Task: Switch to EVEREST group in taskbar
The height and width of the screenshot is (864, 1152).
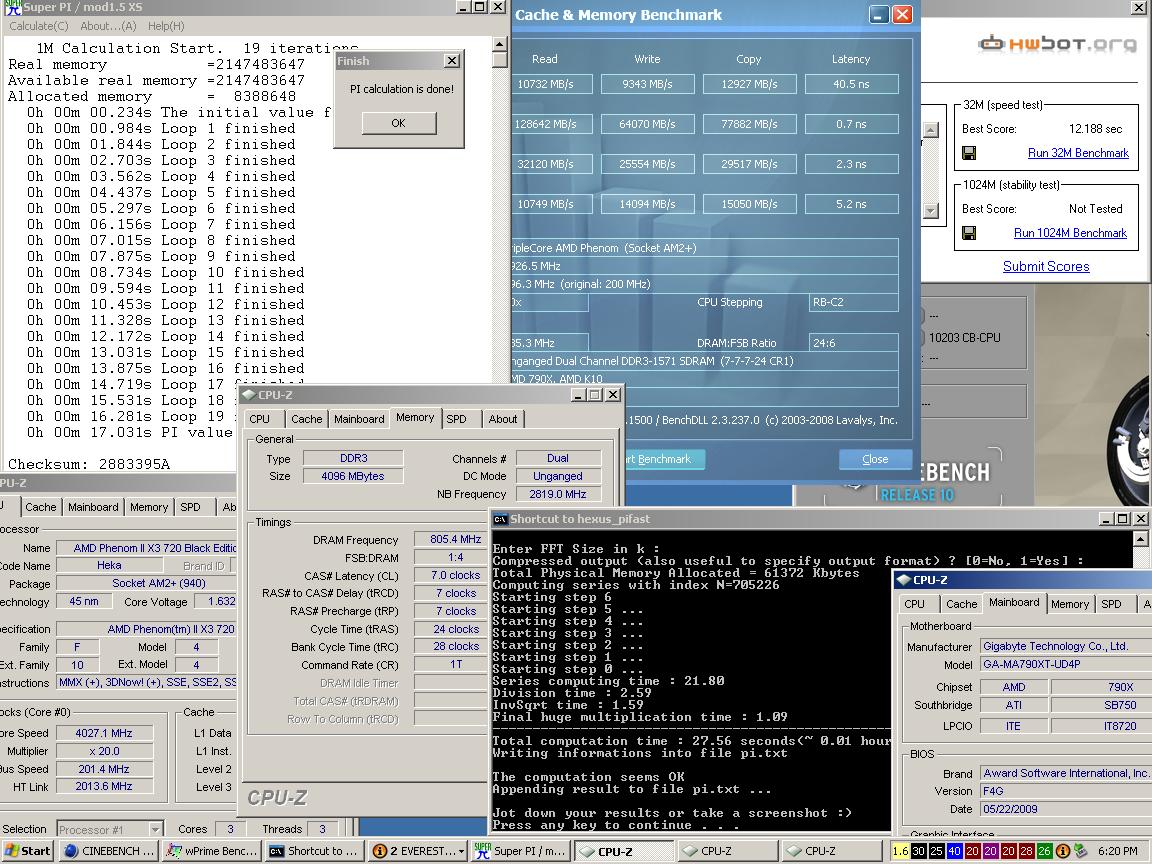Action: (417, 851)
